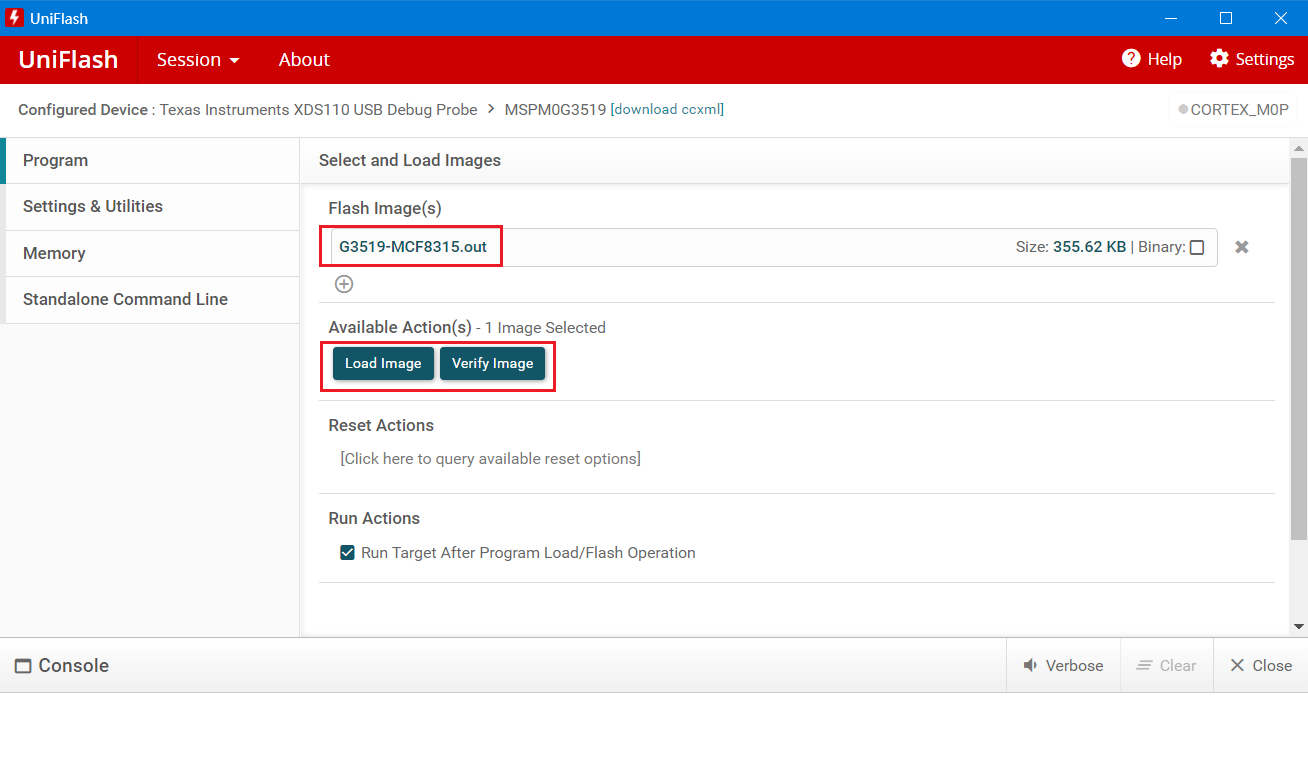Uncheck Run Target After Program Load
The width and height of the screenshot is (1308, 771).
[348, 552]
